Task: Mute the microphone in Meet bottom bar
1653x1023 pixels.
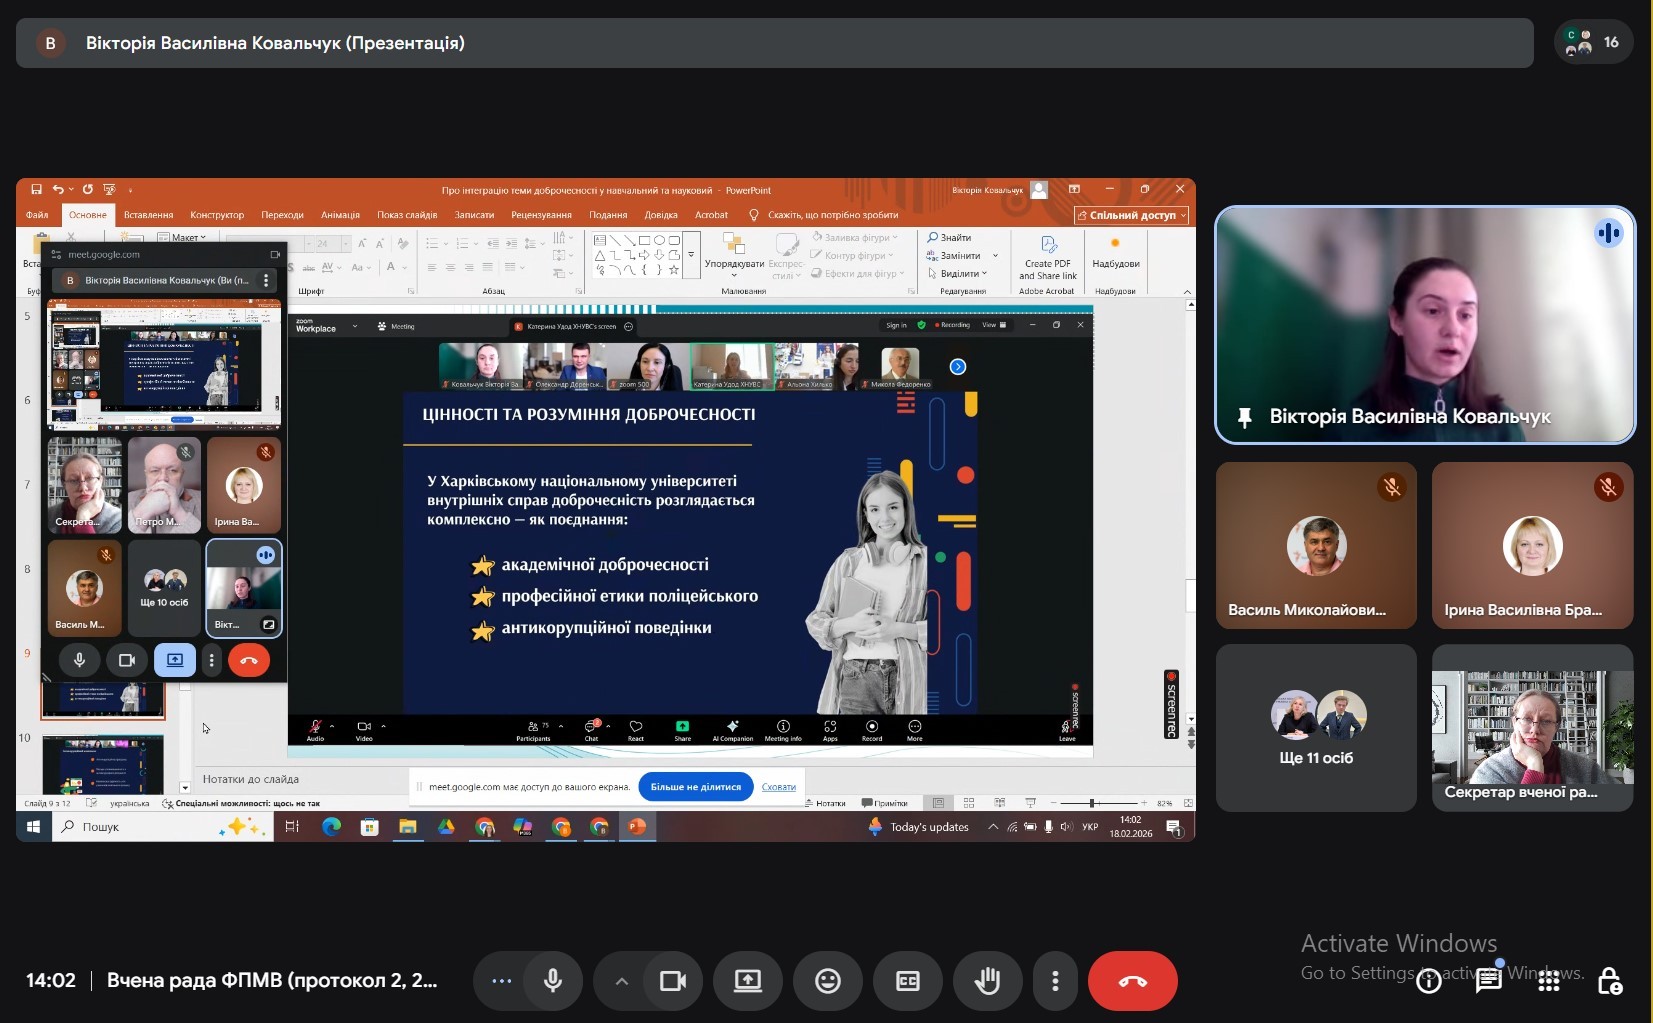Action: (552, 981)
